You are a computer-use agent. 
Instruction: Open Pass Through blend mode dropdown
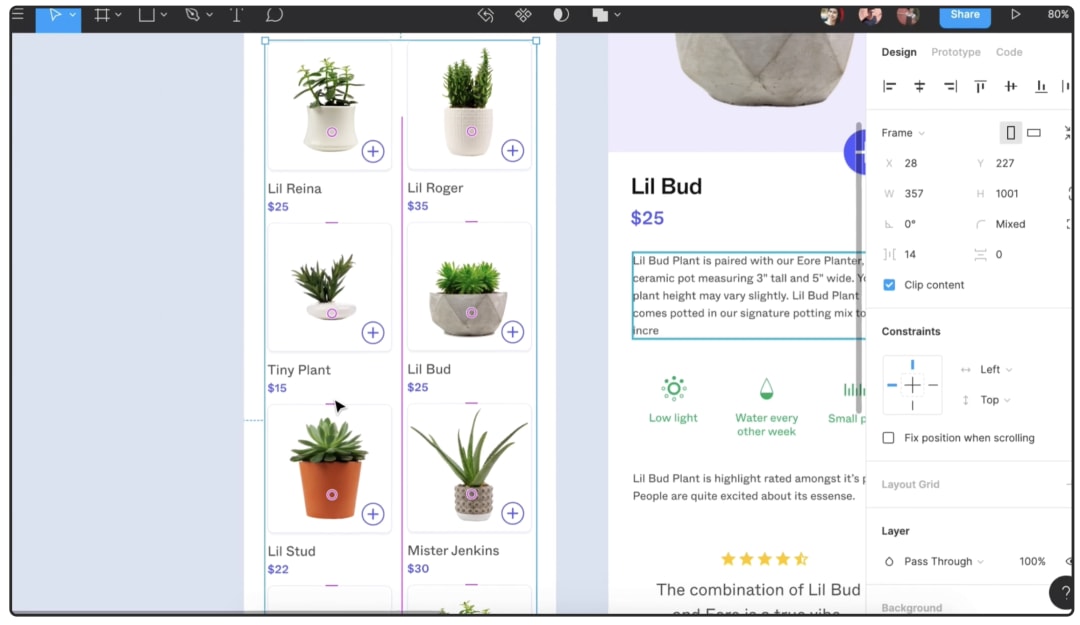point(944,561)
